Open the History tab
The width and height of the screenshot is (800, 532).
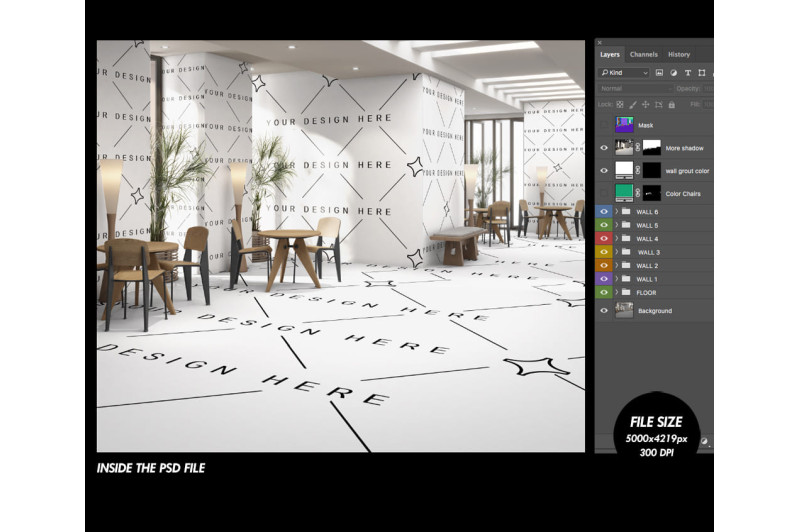coord(678,54)
